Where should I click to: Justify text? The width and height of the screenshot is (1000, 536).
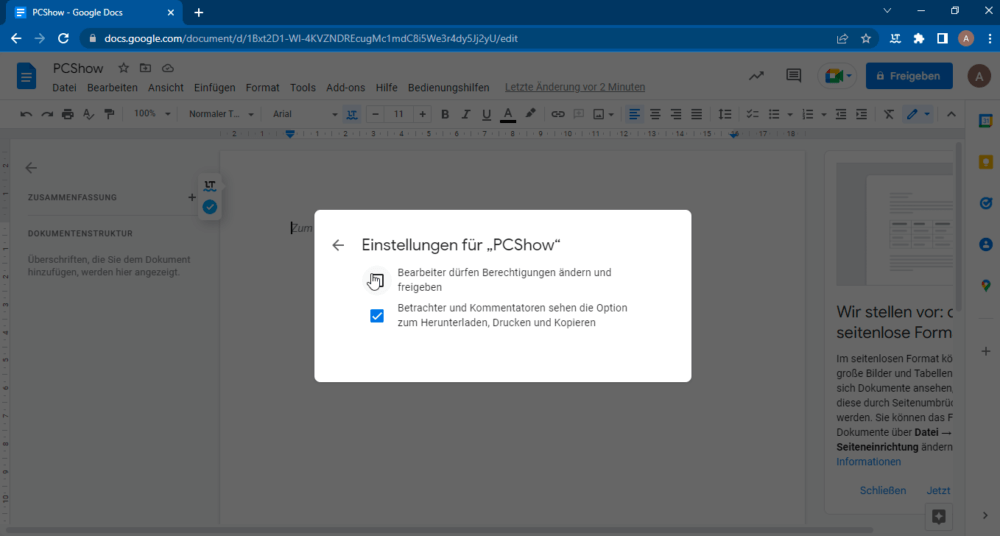[696, 114]
